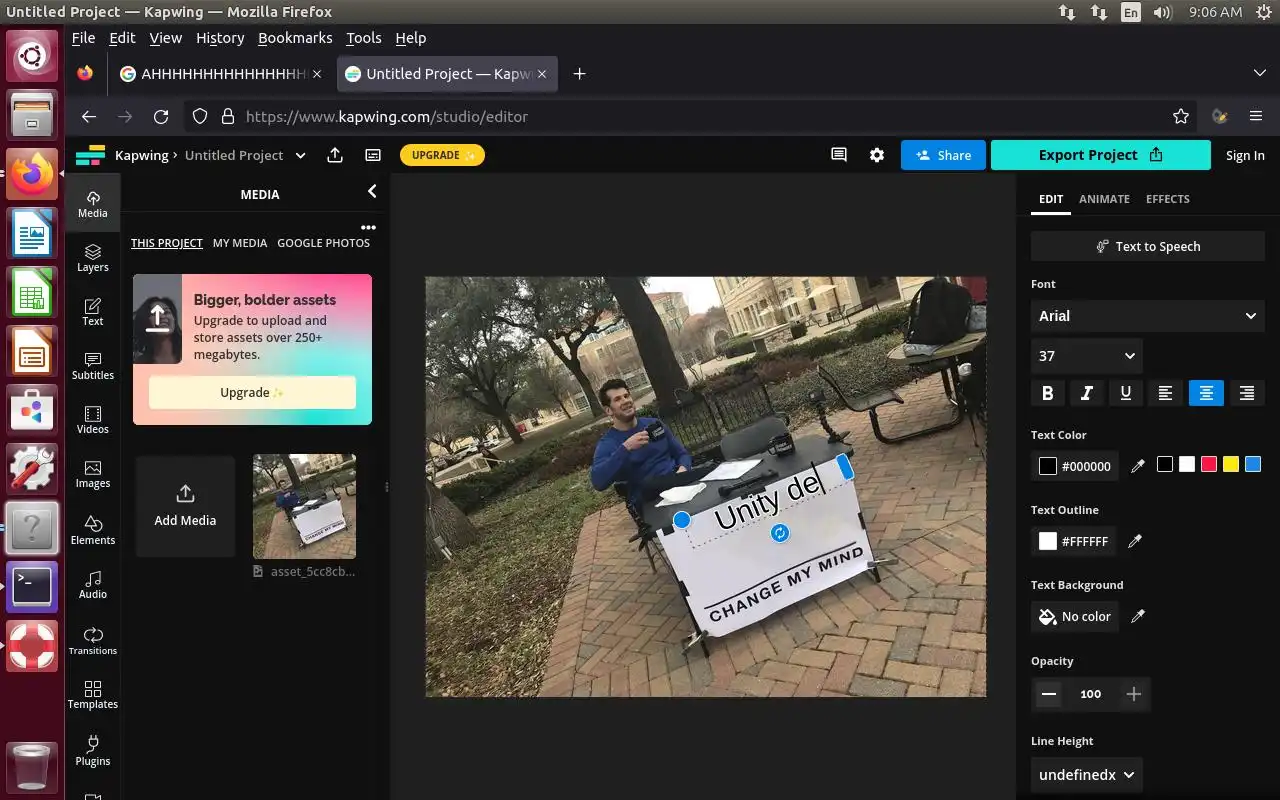Screen dimensions: 1280x800
Task: Click the Kapwing logo icon
Action: click(90, 155)
